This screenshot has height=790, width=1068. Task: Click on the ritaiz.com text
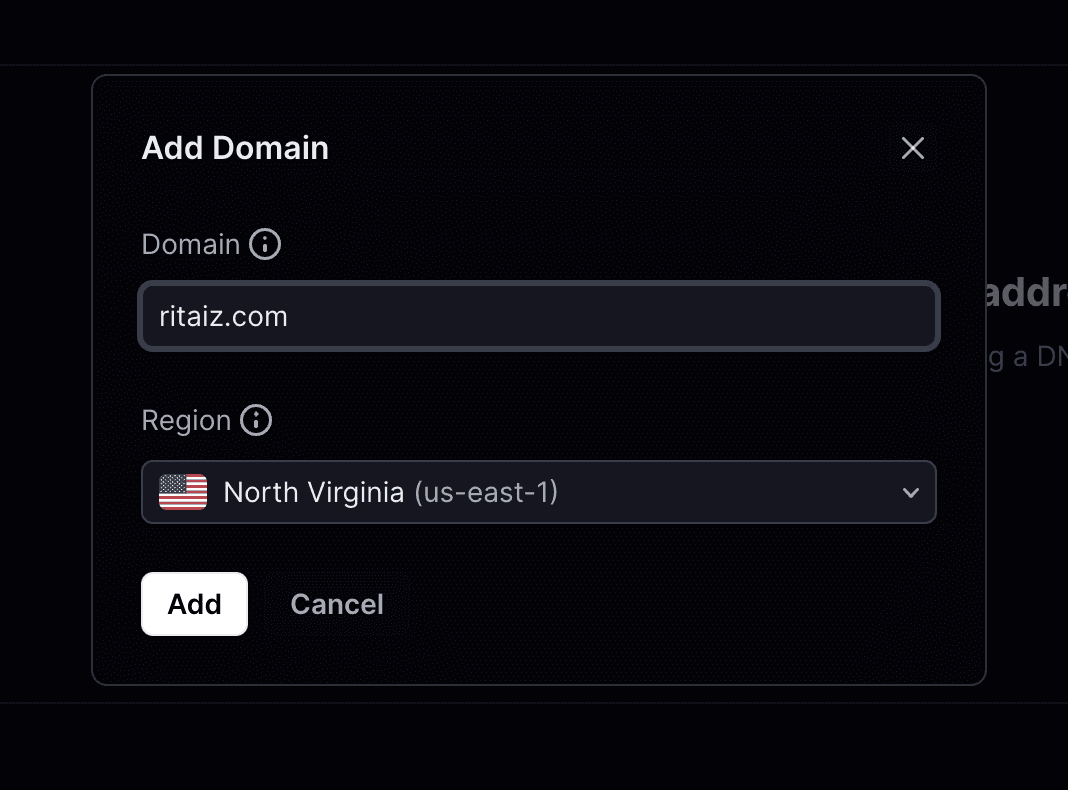223,317
